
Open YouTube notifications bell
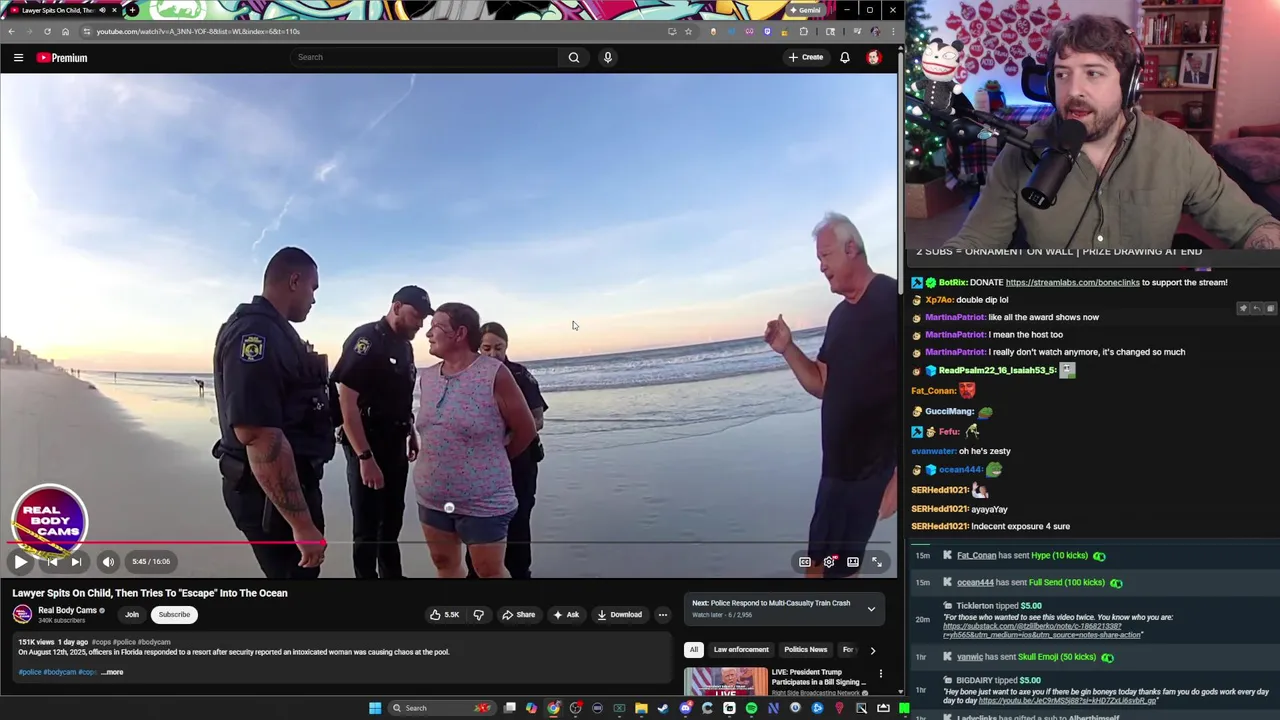coord(845,57)
